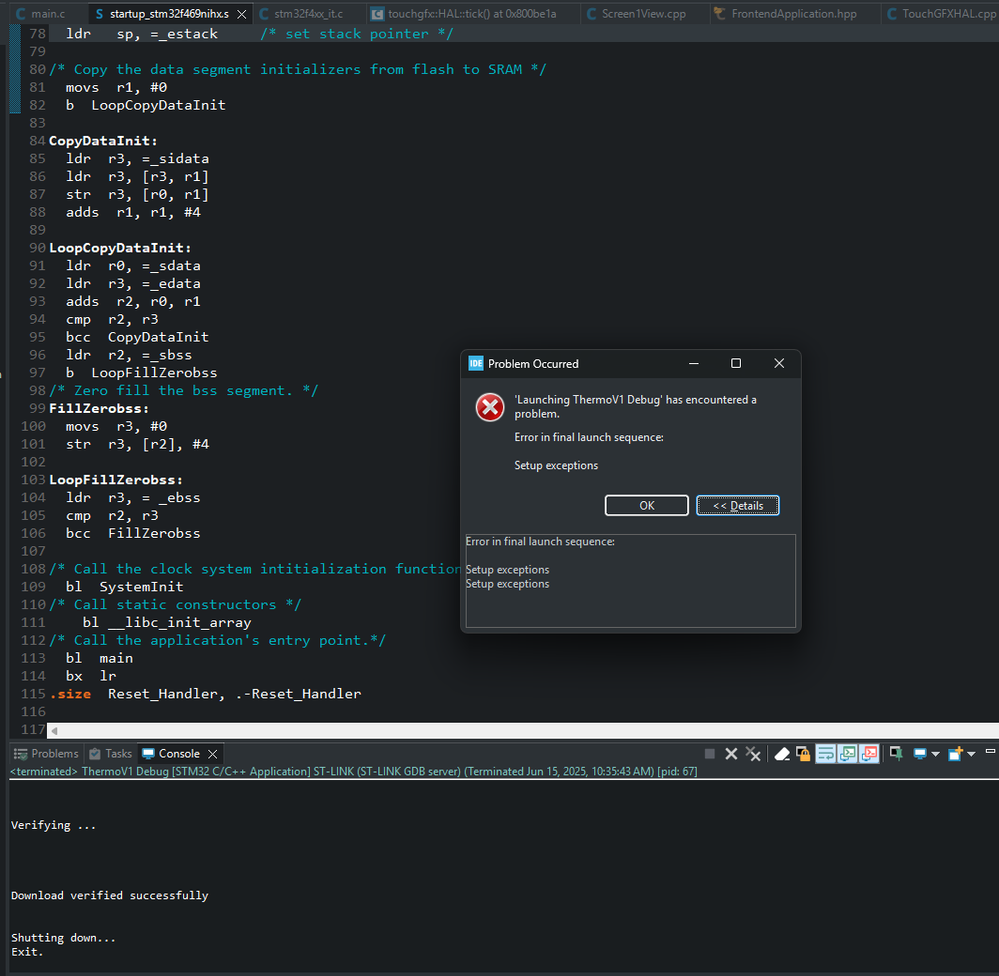Click the editor horizontal scrollbar left arrow
Image resolution: width=999 pixels, height=976 pixels.
(54, 731)
